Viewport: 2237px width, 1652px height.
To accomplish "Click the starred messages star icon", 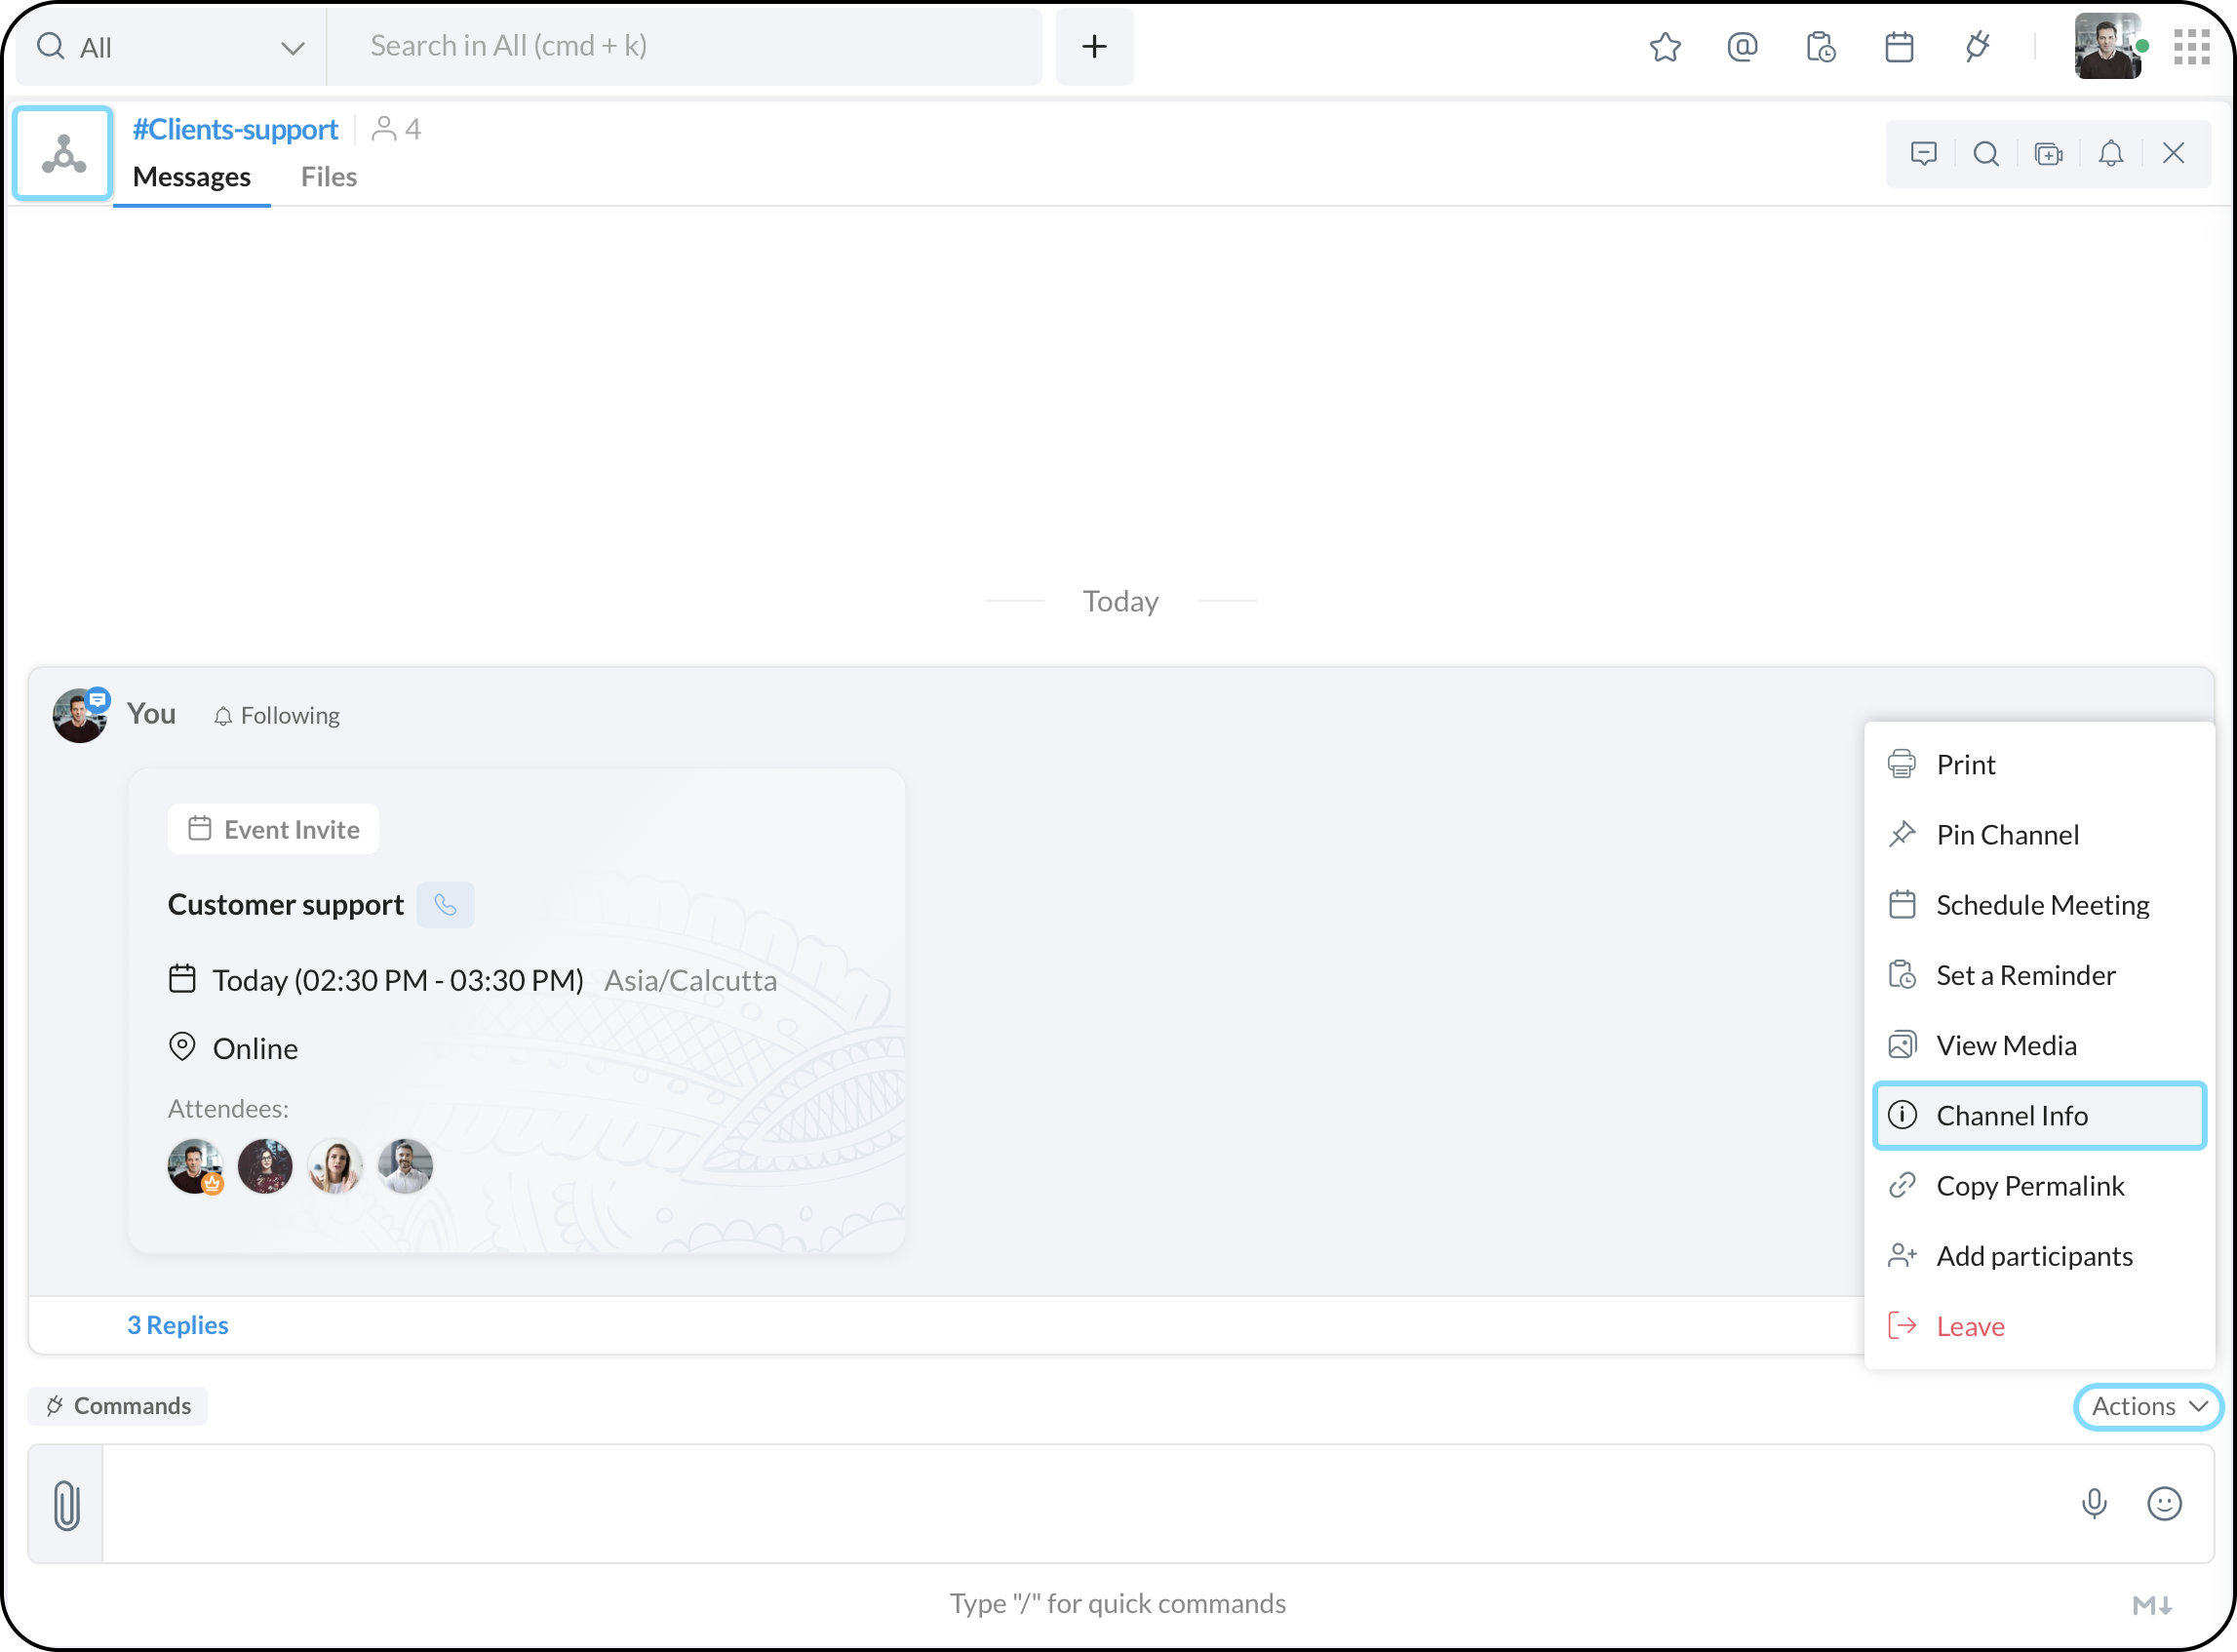I will coord(1665,47).
